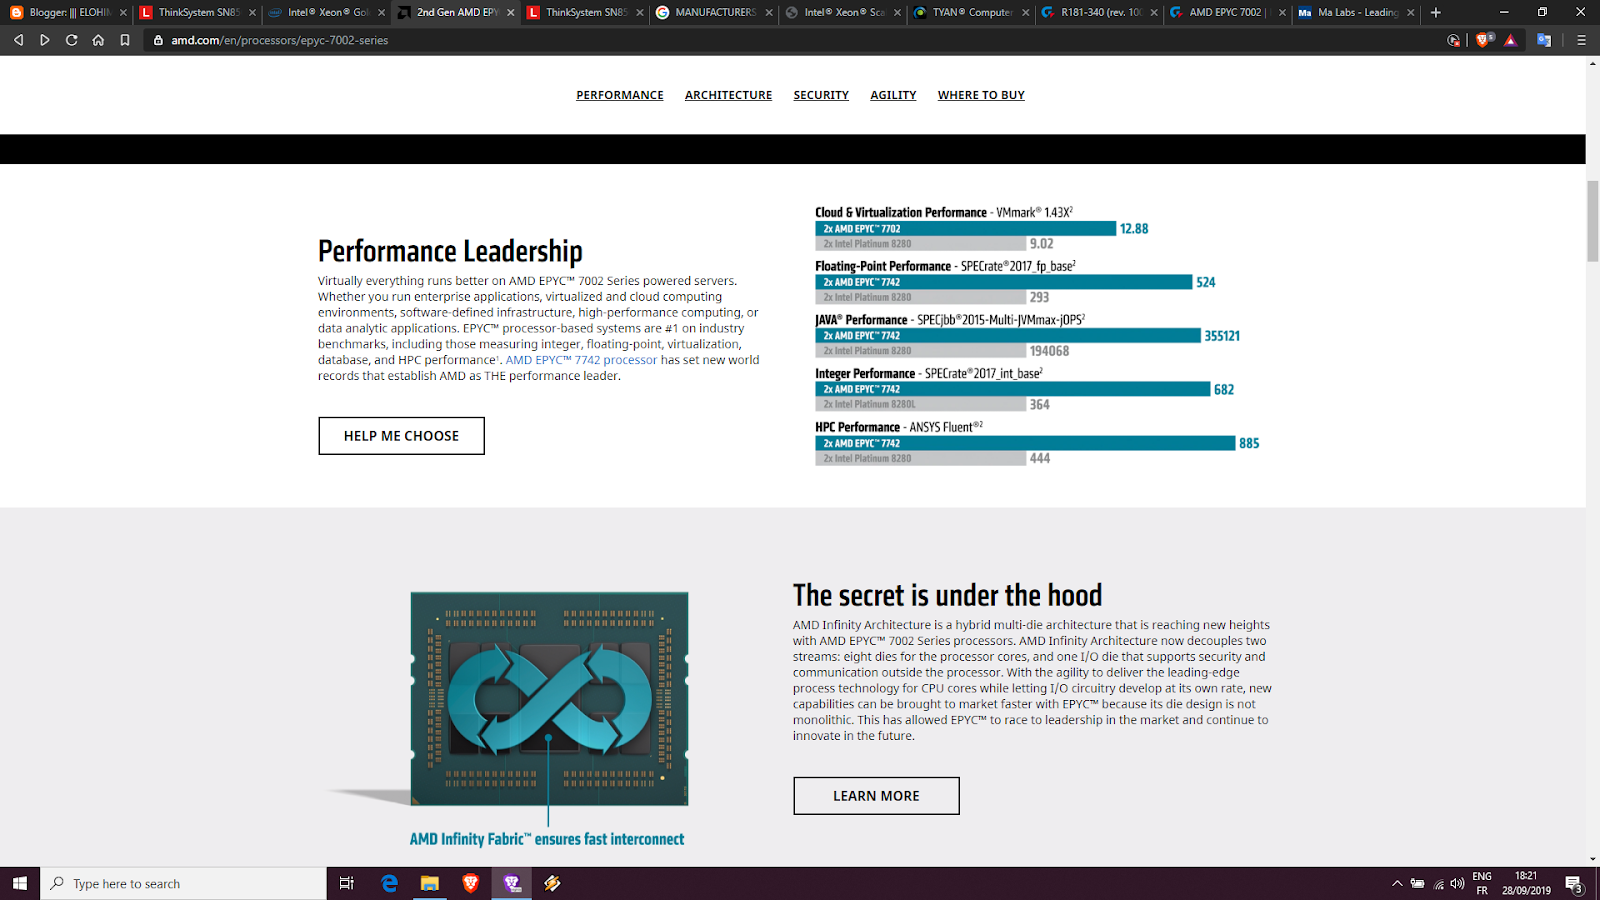Open the clock showing 18:21
Screen dimensions: 1600x900
[x=1526, y=883]
